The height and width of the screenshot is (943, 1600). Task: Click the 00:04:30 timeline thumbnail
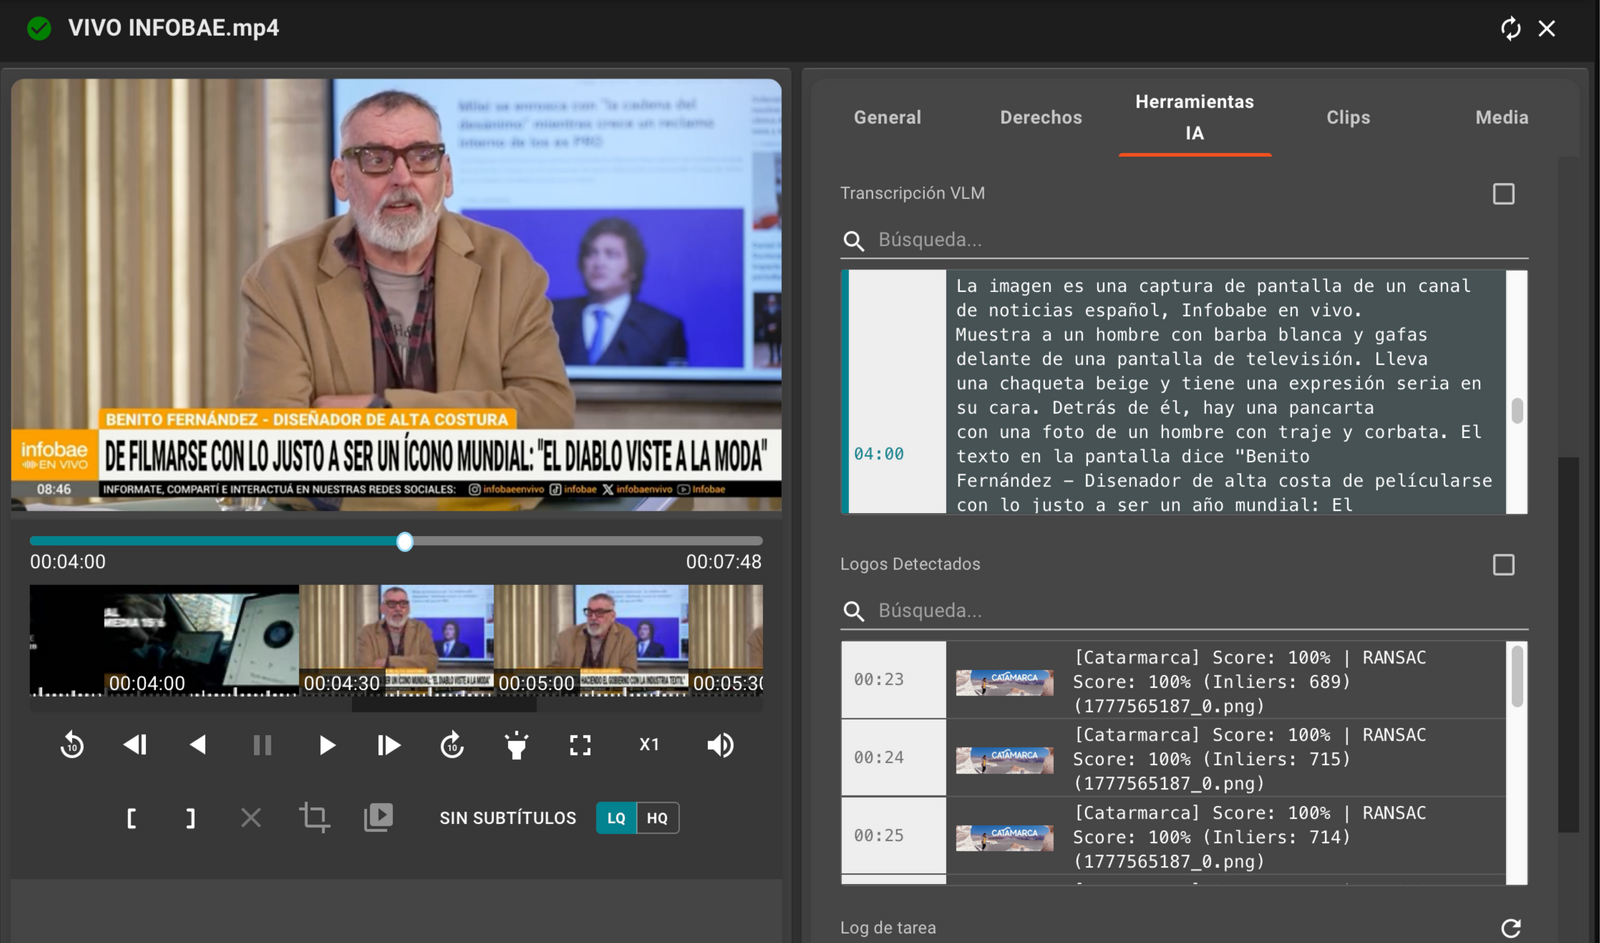coord(396,640)
